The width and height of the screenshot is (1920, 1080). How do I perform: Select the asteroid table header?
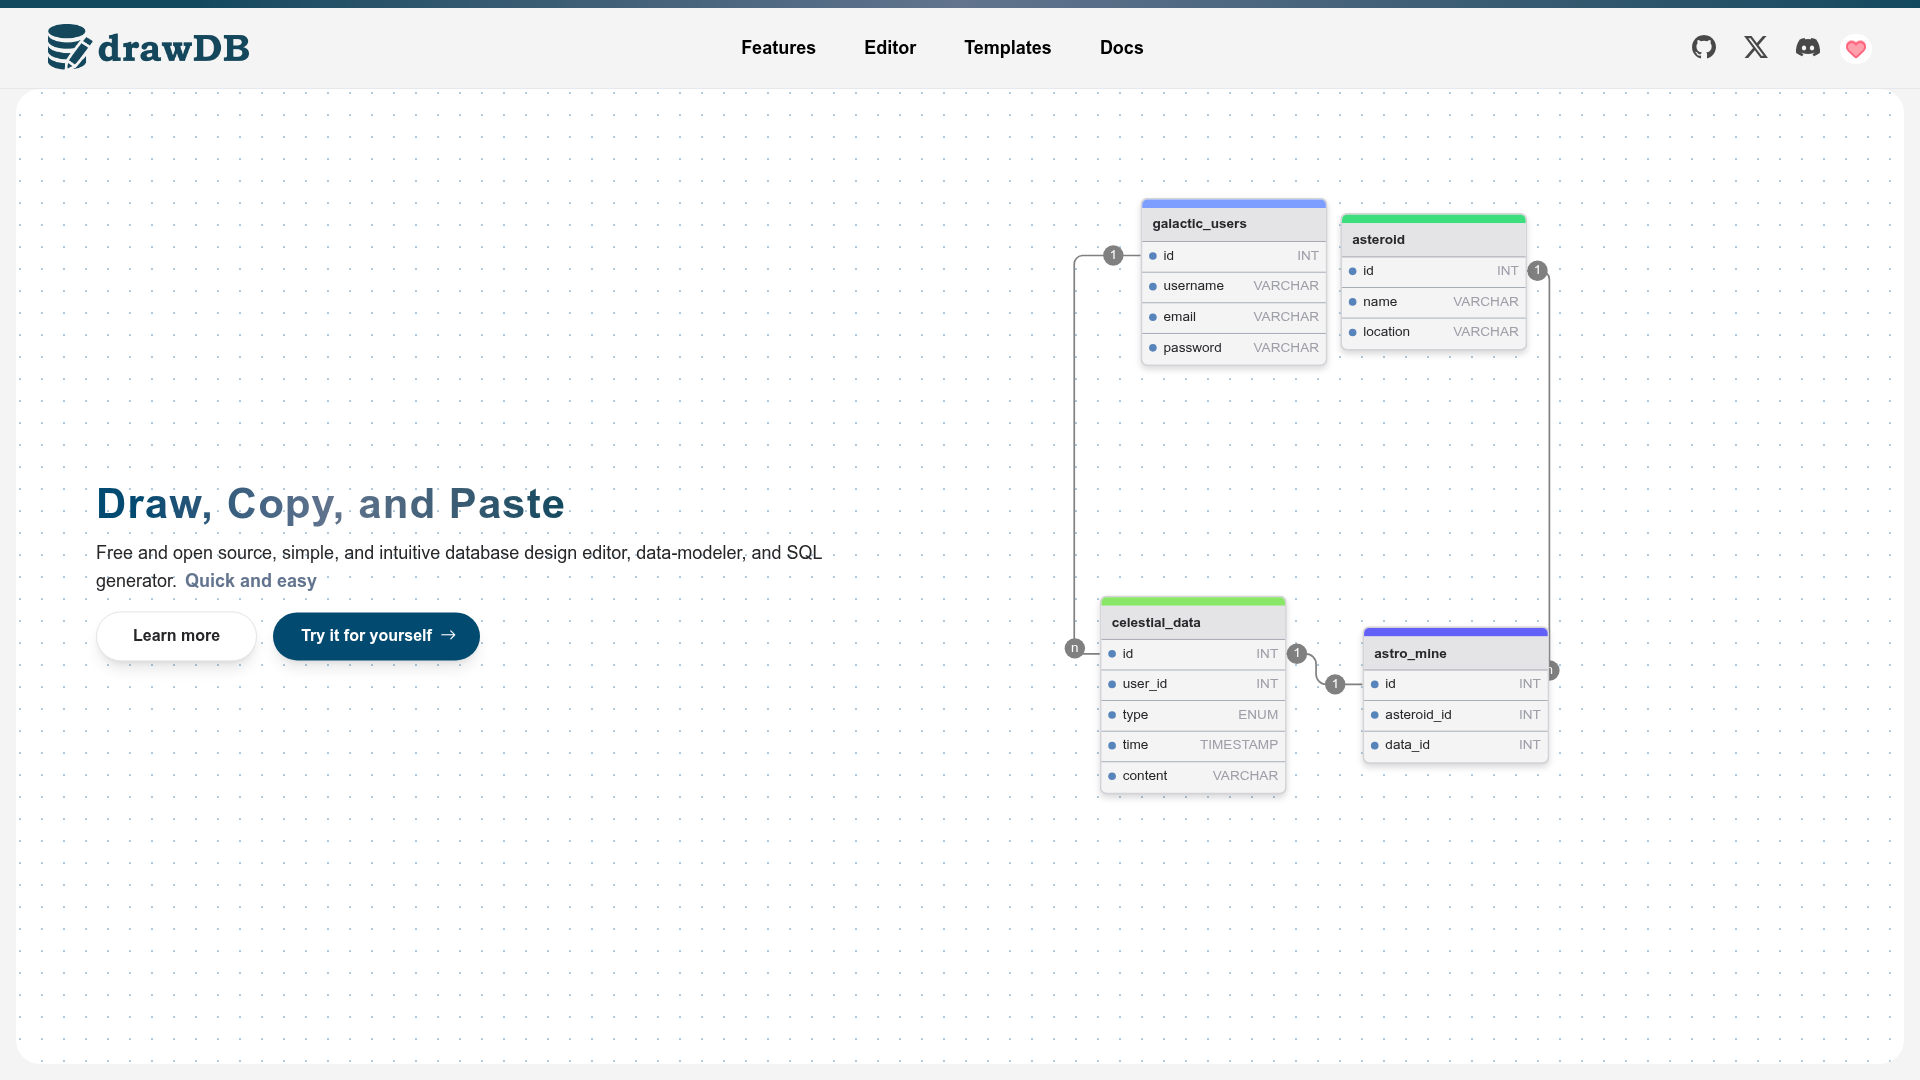(x=1433, y=240)
